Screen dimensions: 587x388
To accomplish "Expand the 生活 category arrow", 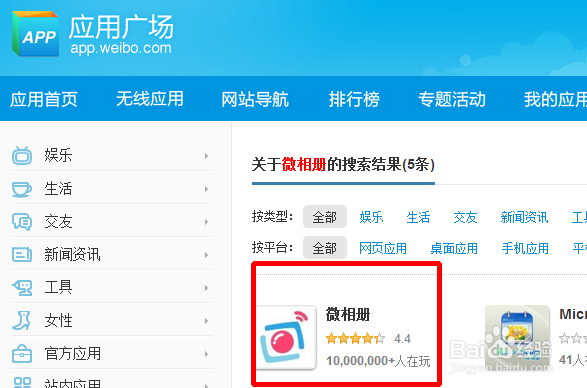I will tap(206, 189).
